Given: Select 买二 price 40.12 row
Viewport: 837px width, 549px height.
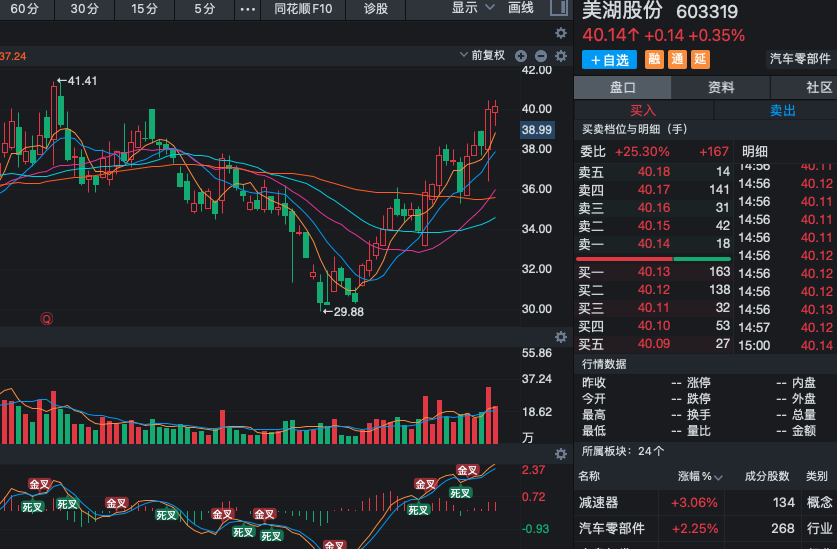Looking at the screenshot, I should 654,290.
